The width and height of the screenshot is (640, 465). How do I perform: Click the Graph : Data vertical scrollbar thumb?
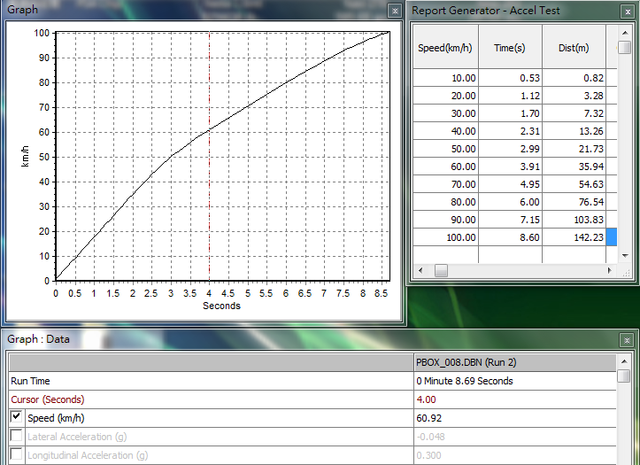coord(624,376)
